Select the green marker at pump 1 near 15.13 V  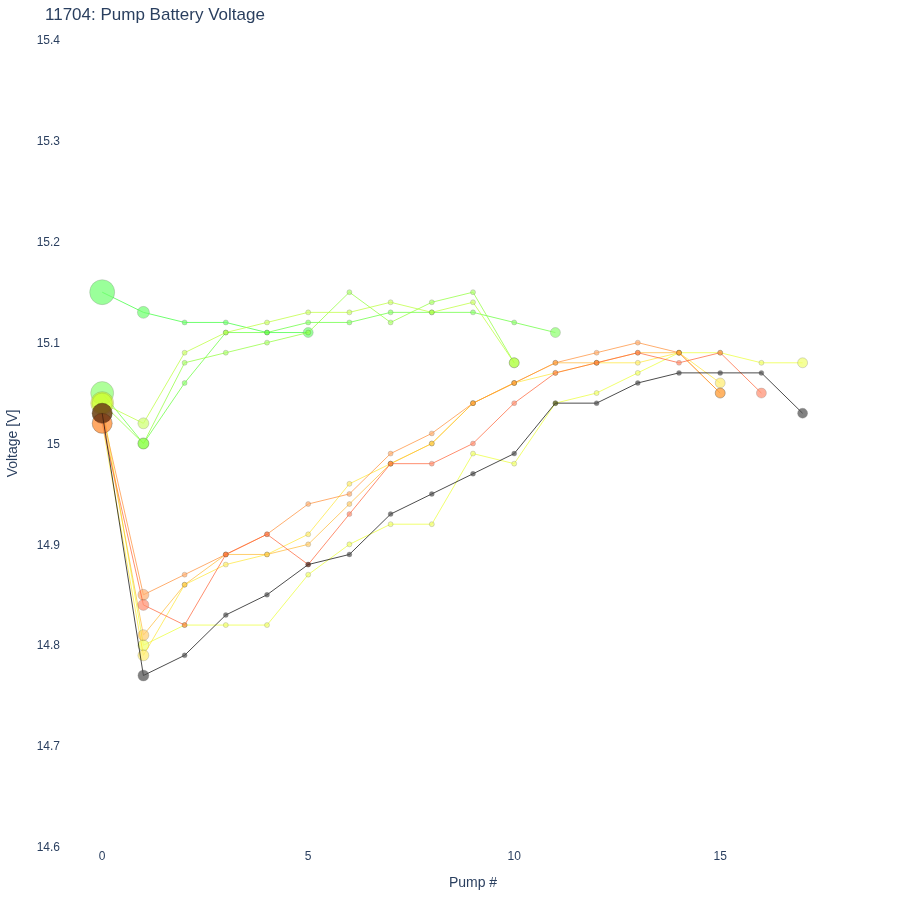143,312
